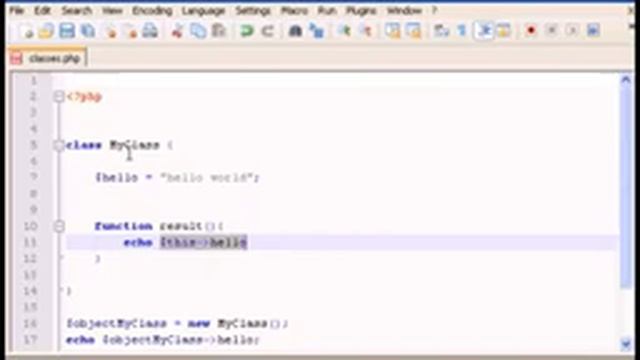Viewport: 640px width, 360px height.
Task: Click the Save All icon
Action: [x=88, y=31]
